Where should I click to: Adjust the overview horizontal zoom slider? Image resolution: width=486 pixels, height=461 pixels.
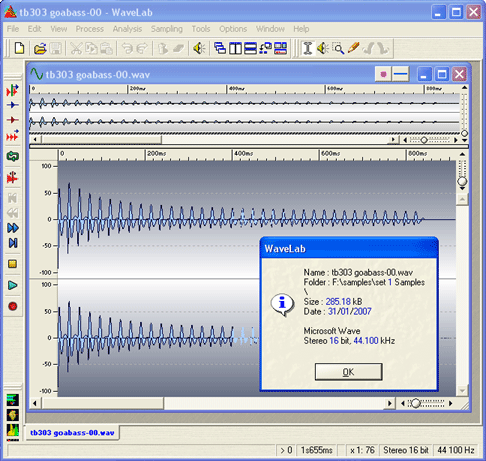coord(424,140)
